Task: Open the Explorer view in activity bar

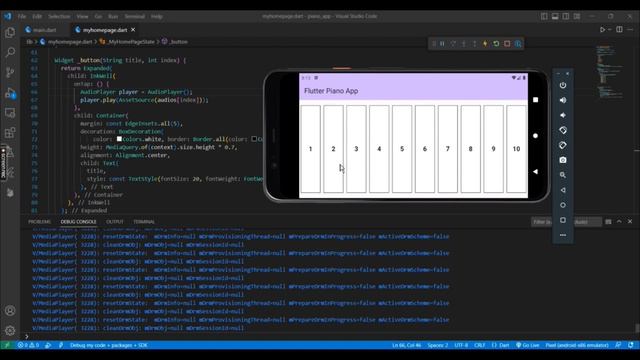Action: [10, 32]
